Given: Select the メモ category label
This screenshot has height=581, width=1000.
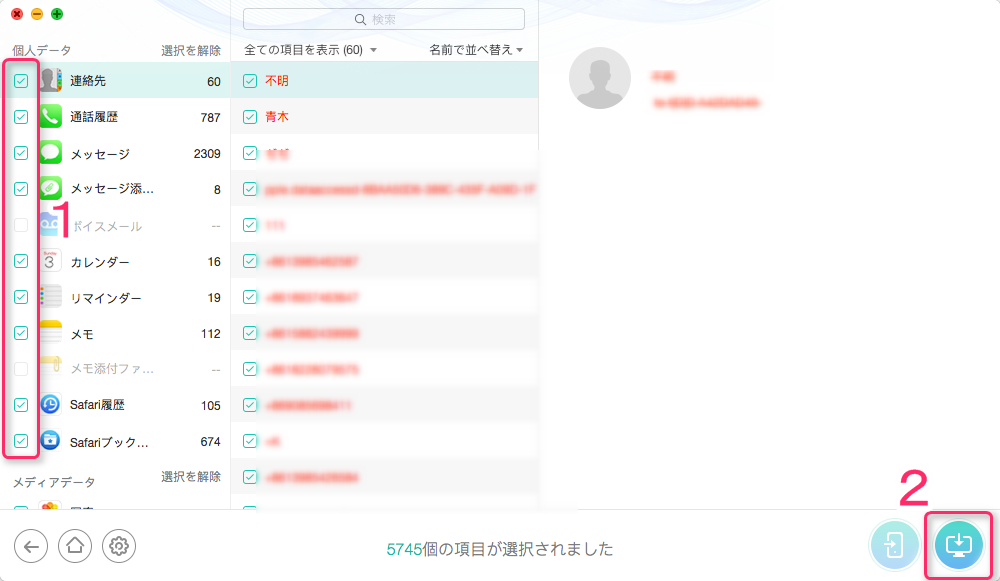Looking at the screenshot, I should (x=82, y=334).
